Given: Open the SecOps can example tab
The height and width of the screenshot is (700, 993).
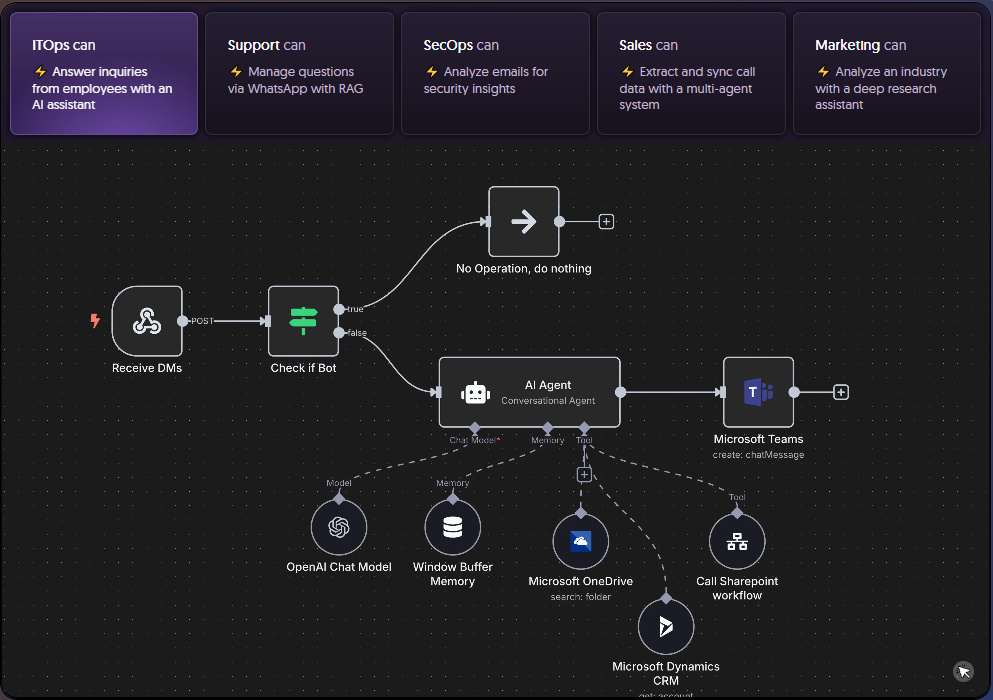Looking at the screenshot, I should click(x=495, y=71).
